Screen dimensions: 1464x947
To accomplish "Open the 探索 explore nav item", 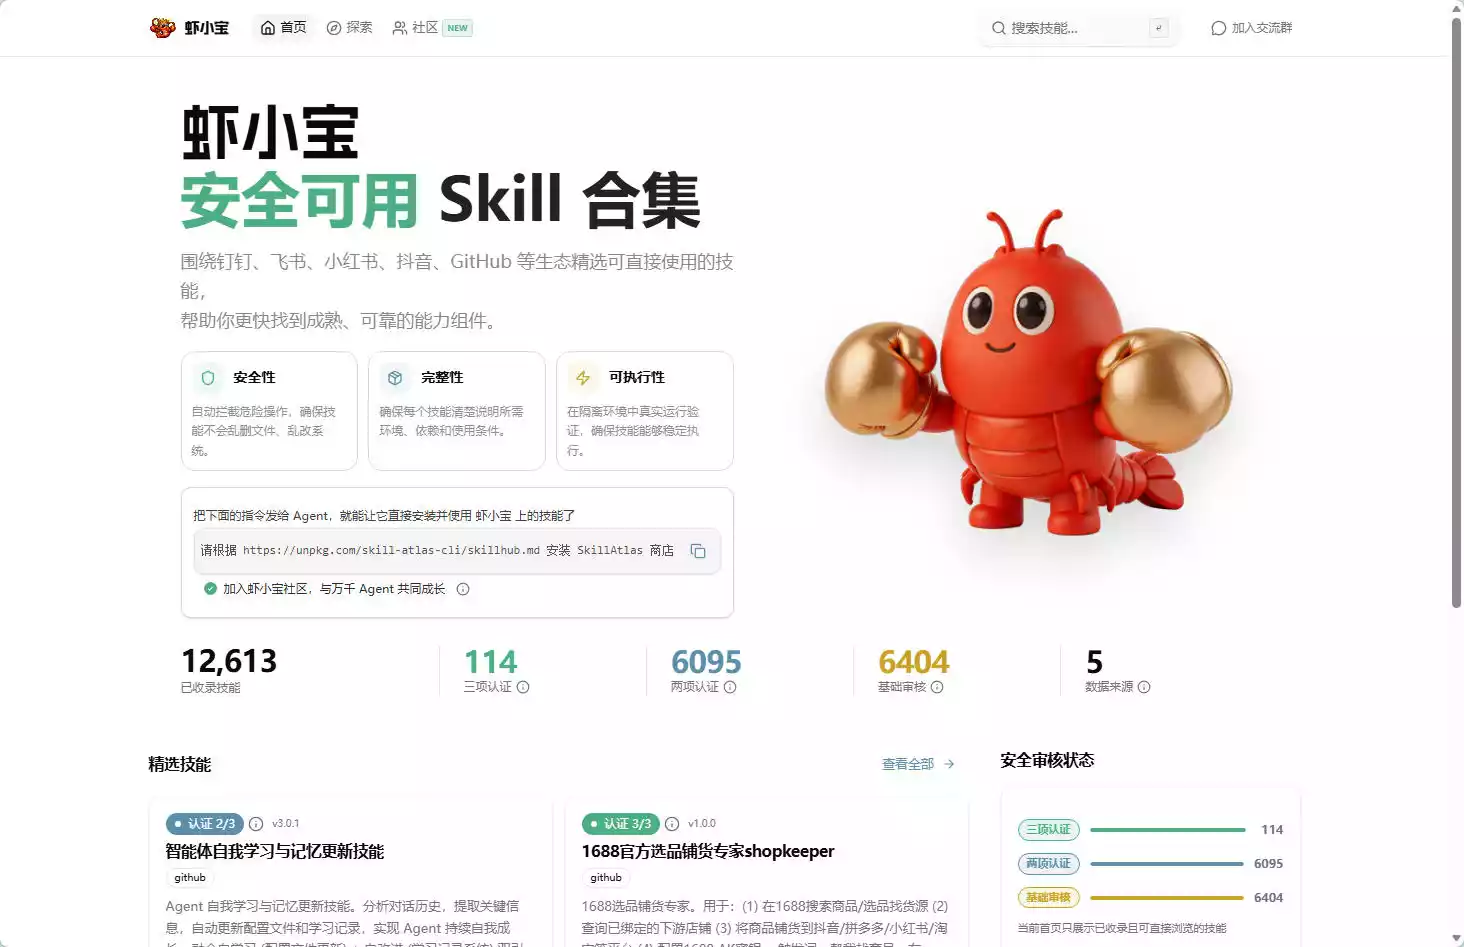I will (x=350, y=28).
